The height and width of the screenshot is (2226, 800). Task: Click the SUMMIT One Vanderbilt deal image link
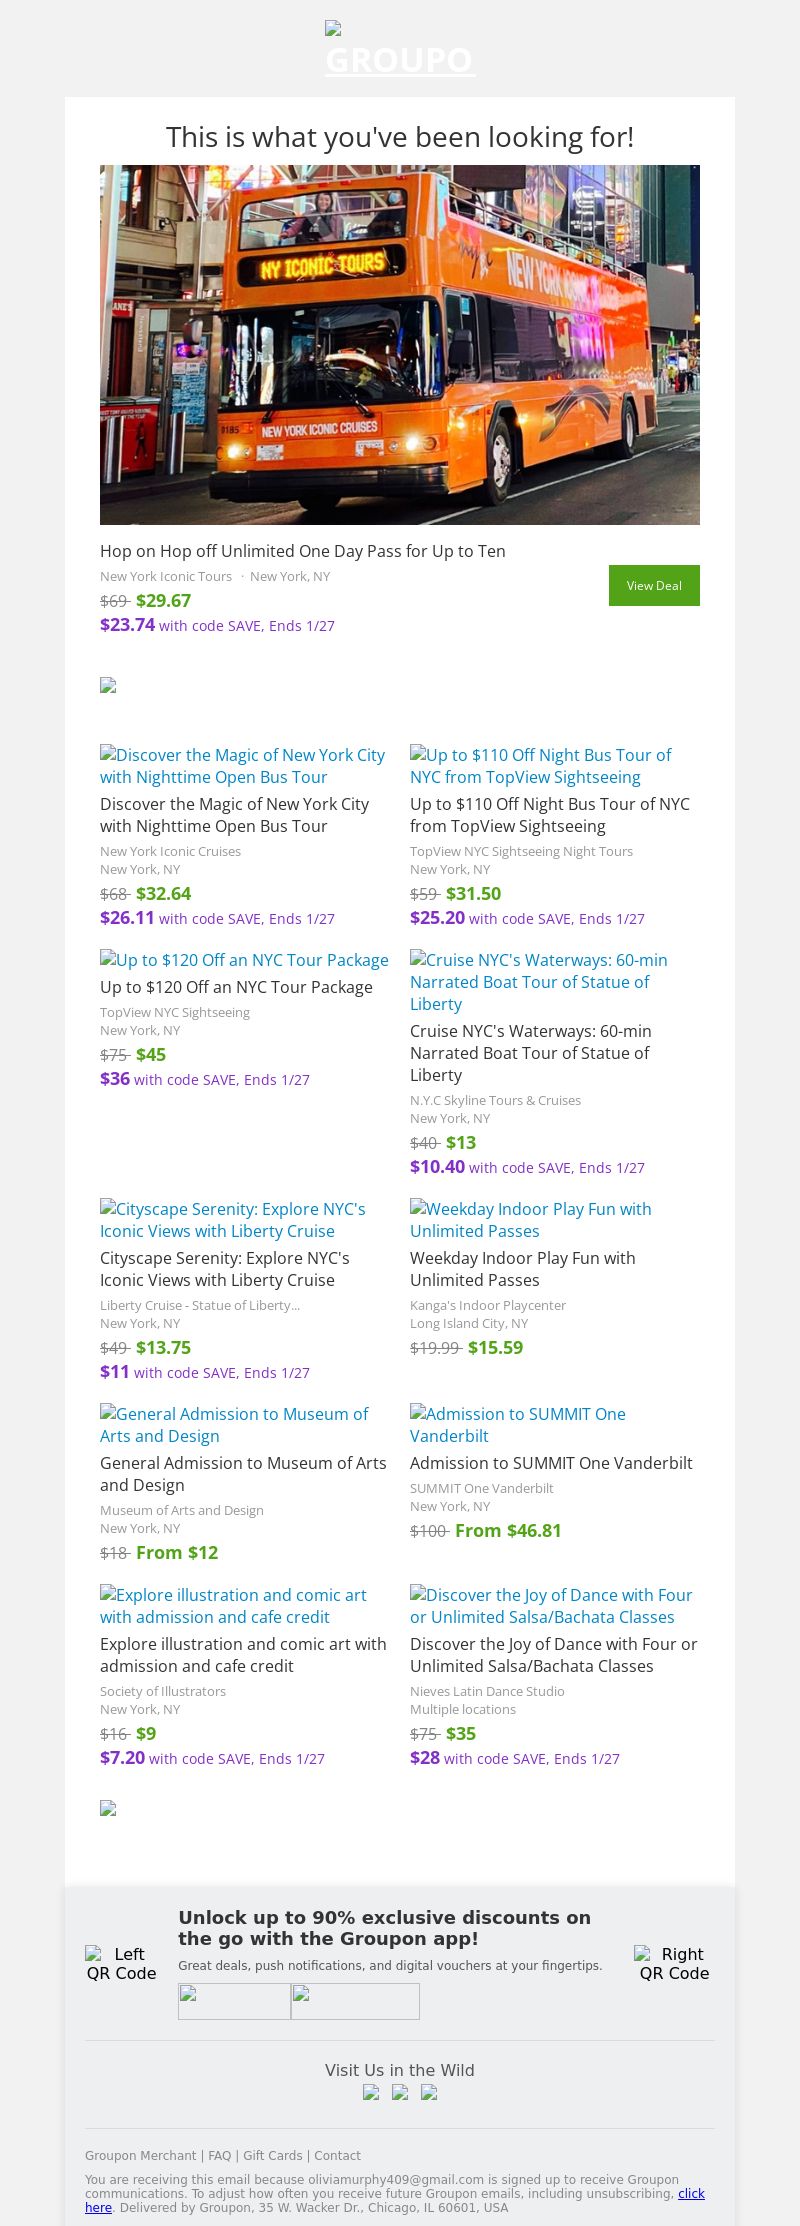[517, 1424]
